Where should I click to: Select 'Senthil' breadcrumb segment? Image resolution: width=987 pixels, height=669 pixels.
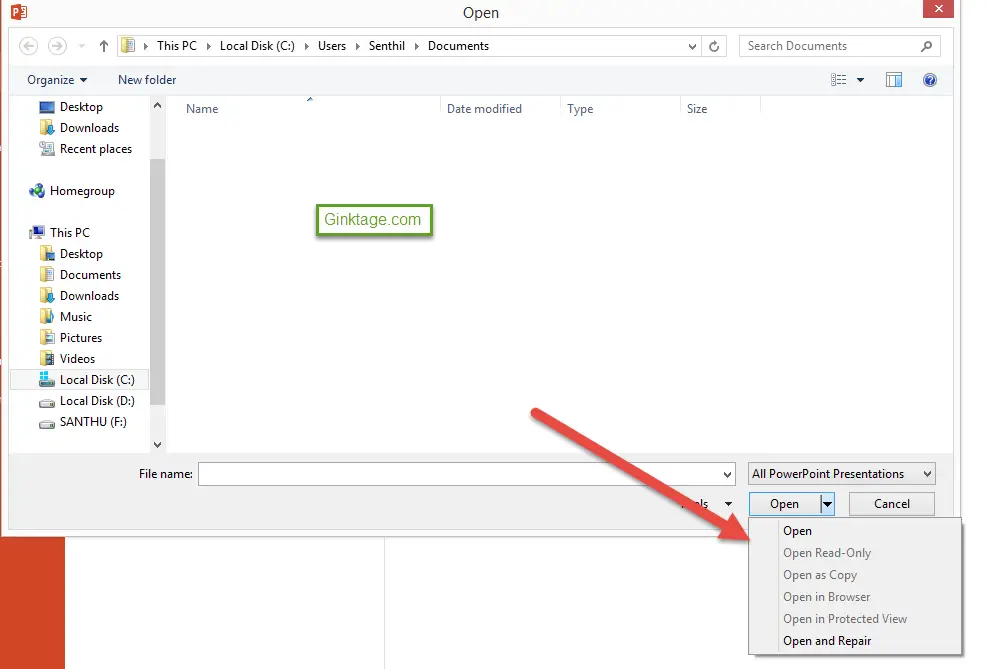click(x=386, y=46)
